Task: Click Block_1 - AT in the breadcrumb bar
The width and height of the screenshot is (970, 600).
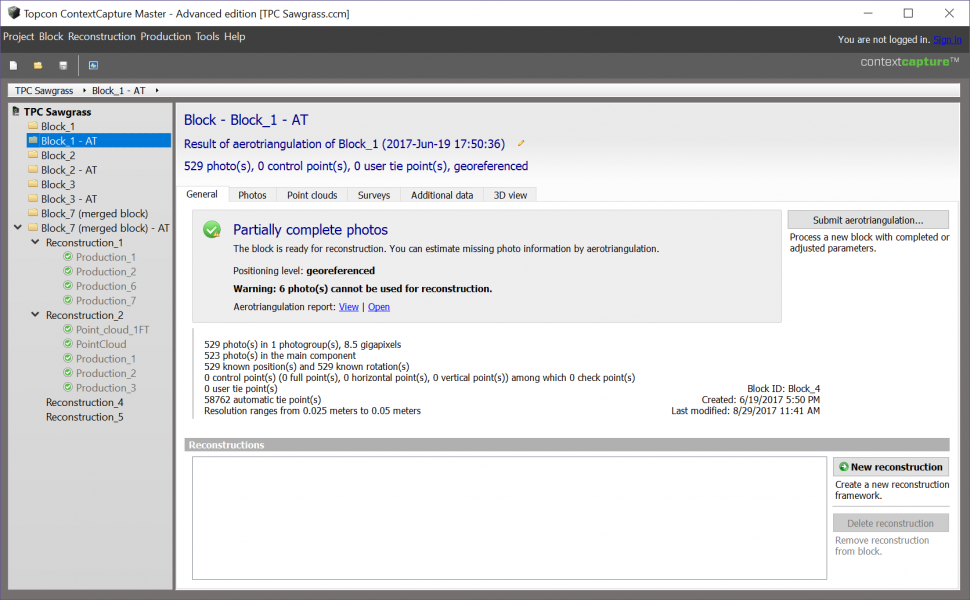Action: point(118,90)
